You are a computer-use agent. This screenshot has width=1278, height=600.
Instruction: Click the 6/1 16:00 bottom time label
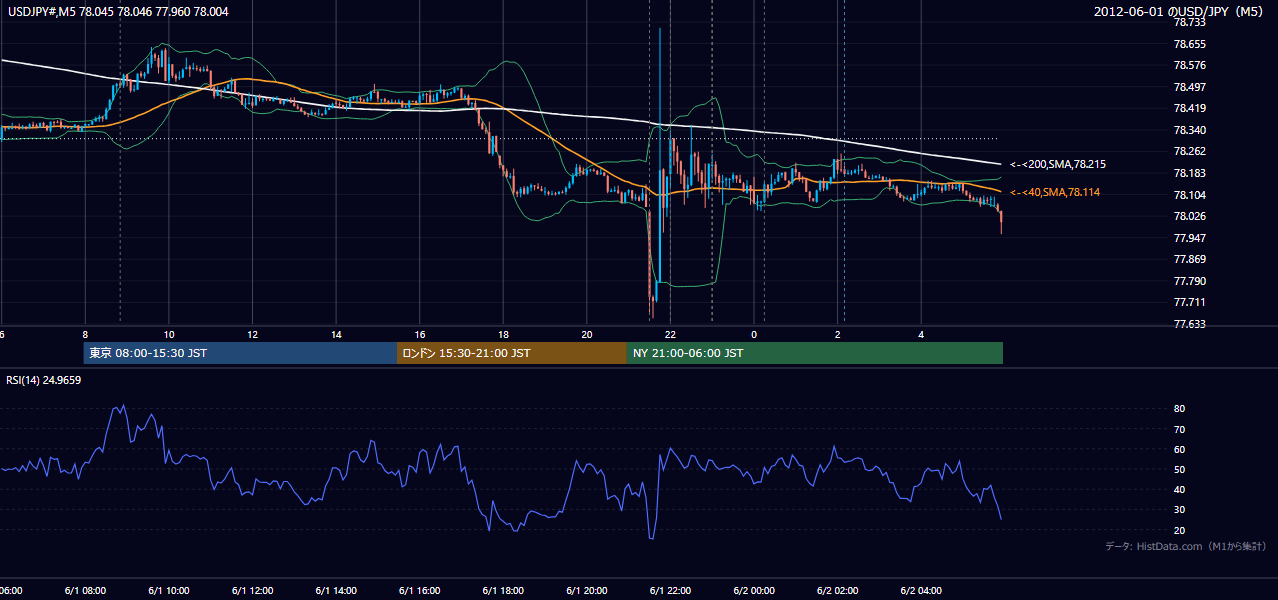(x=420, y=590)
